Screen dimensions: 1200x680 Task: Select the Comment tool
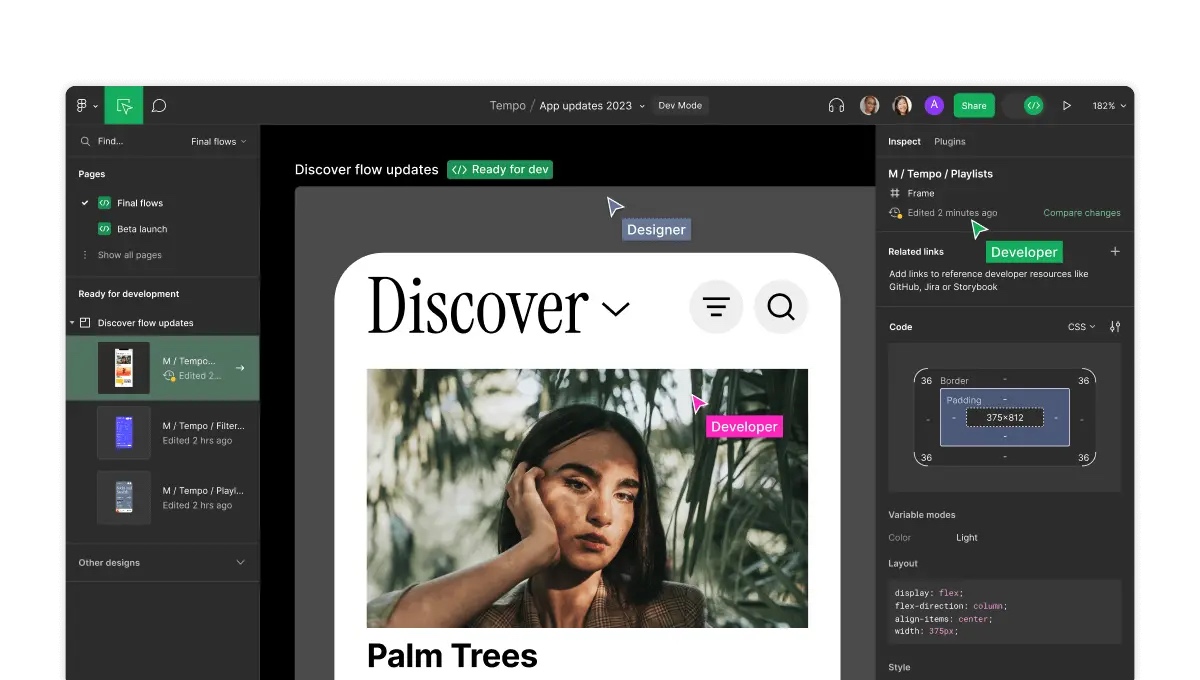click(x=159, y=105)
